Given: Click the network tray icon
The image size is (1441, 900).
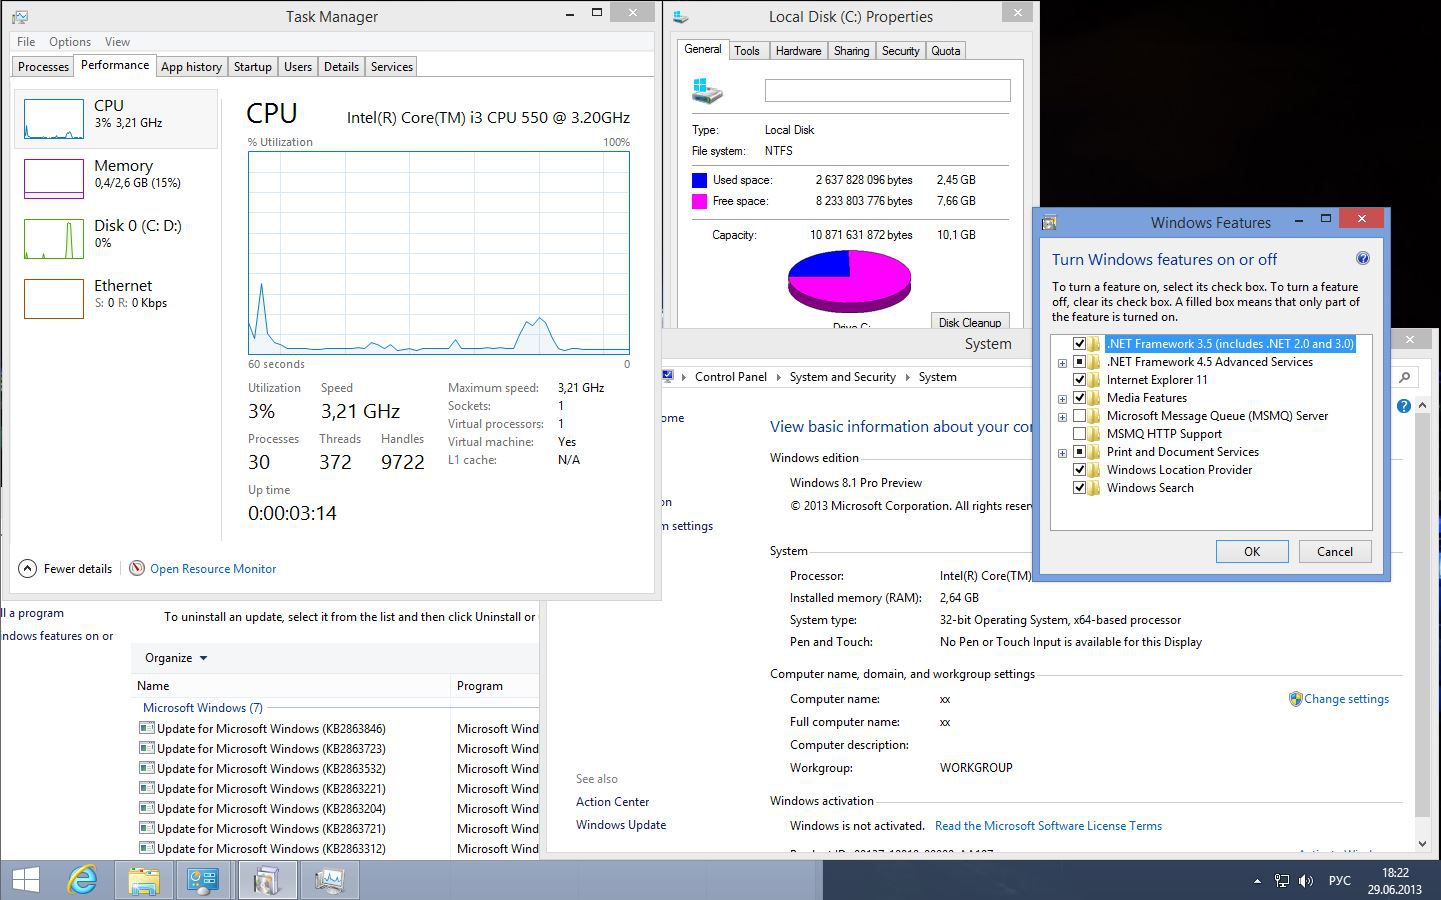Looking at the screenshot, I should (x=1282, y=881).
